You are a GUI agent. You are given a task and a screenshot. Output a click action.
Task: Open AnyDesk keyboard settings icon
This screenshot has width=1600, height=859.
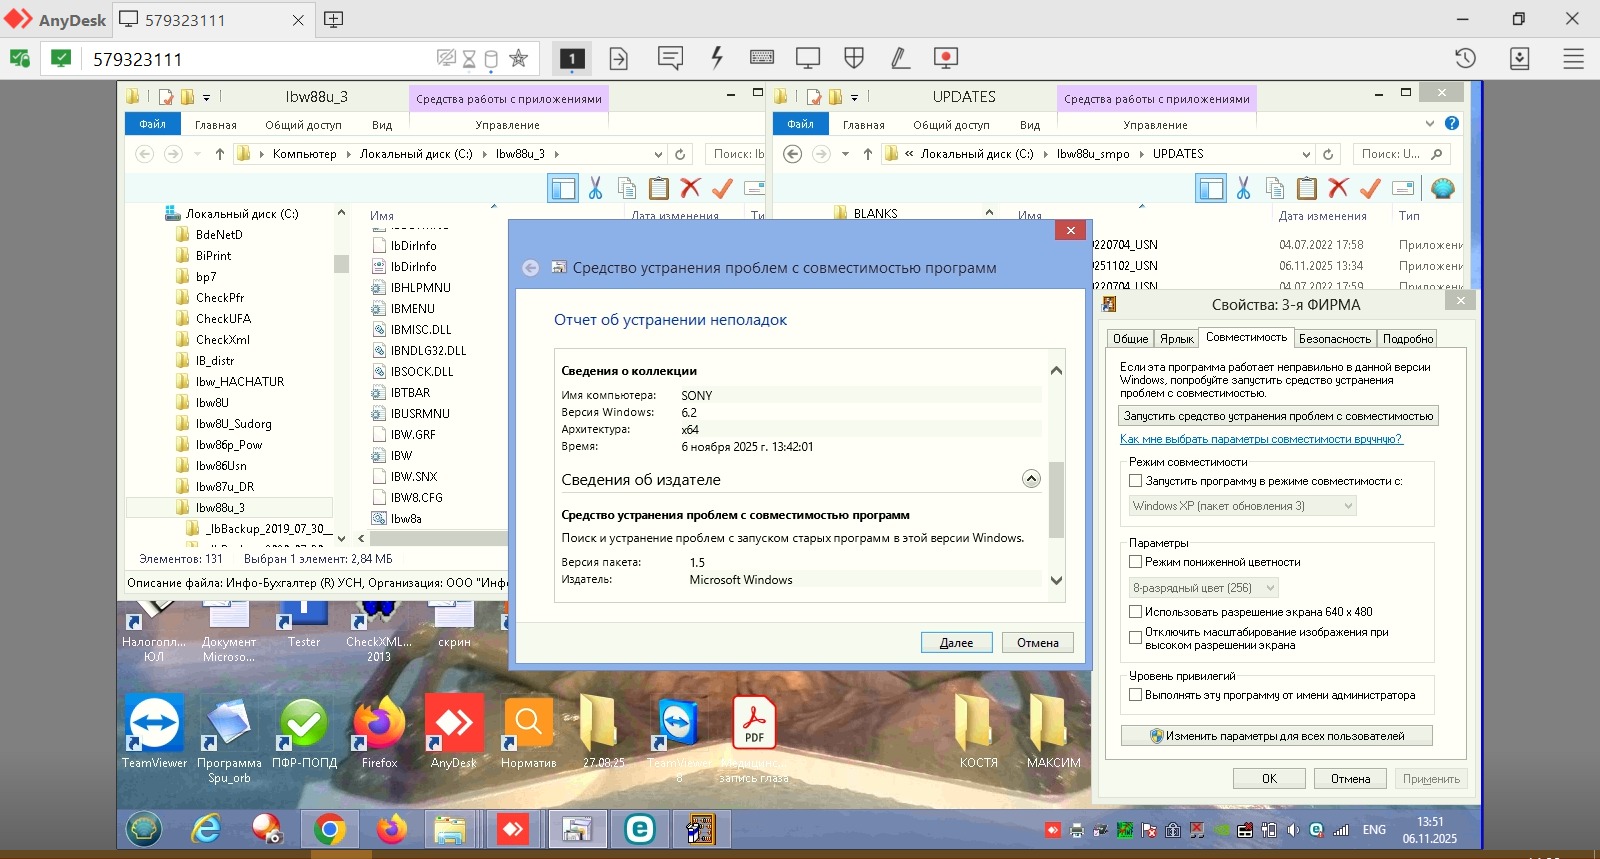pyautogui.click(x=762, y=58)
